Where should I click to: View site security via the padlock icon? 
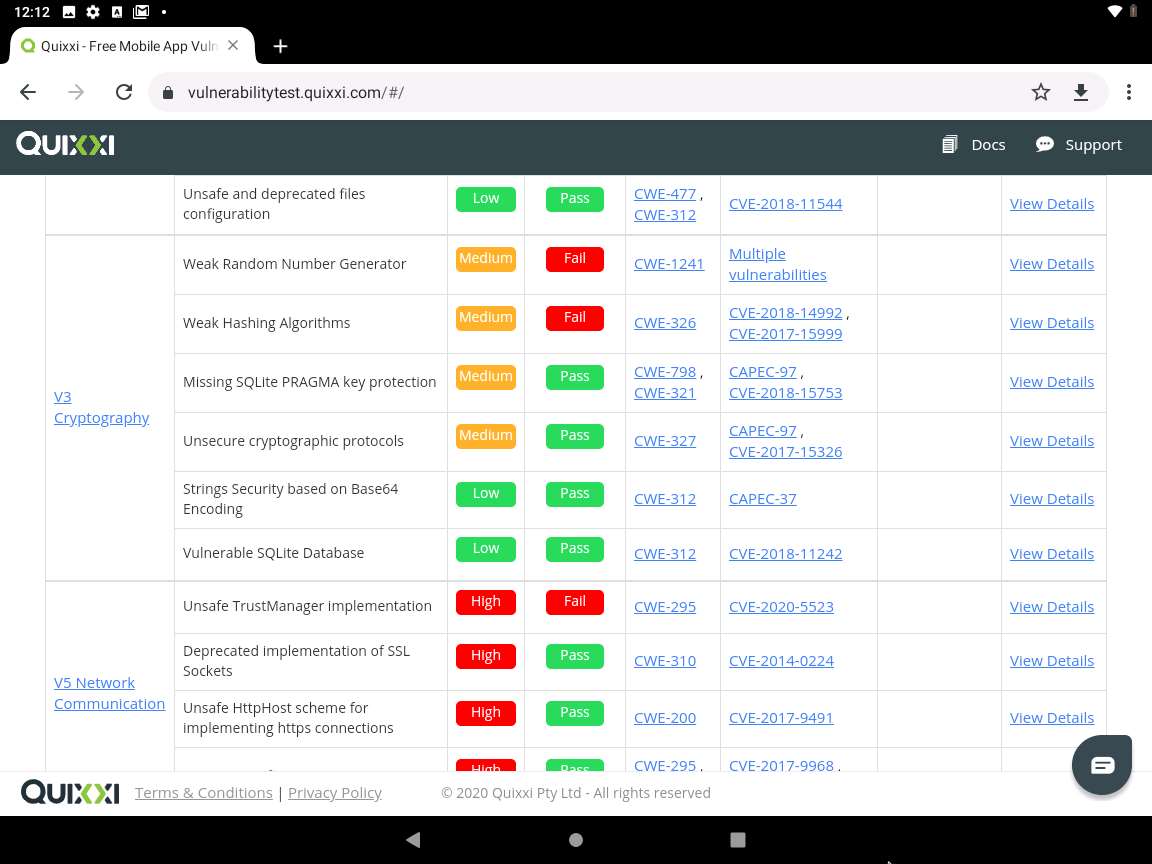(x=166, y=91)
